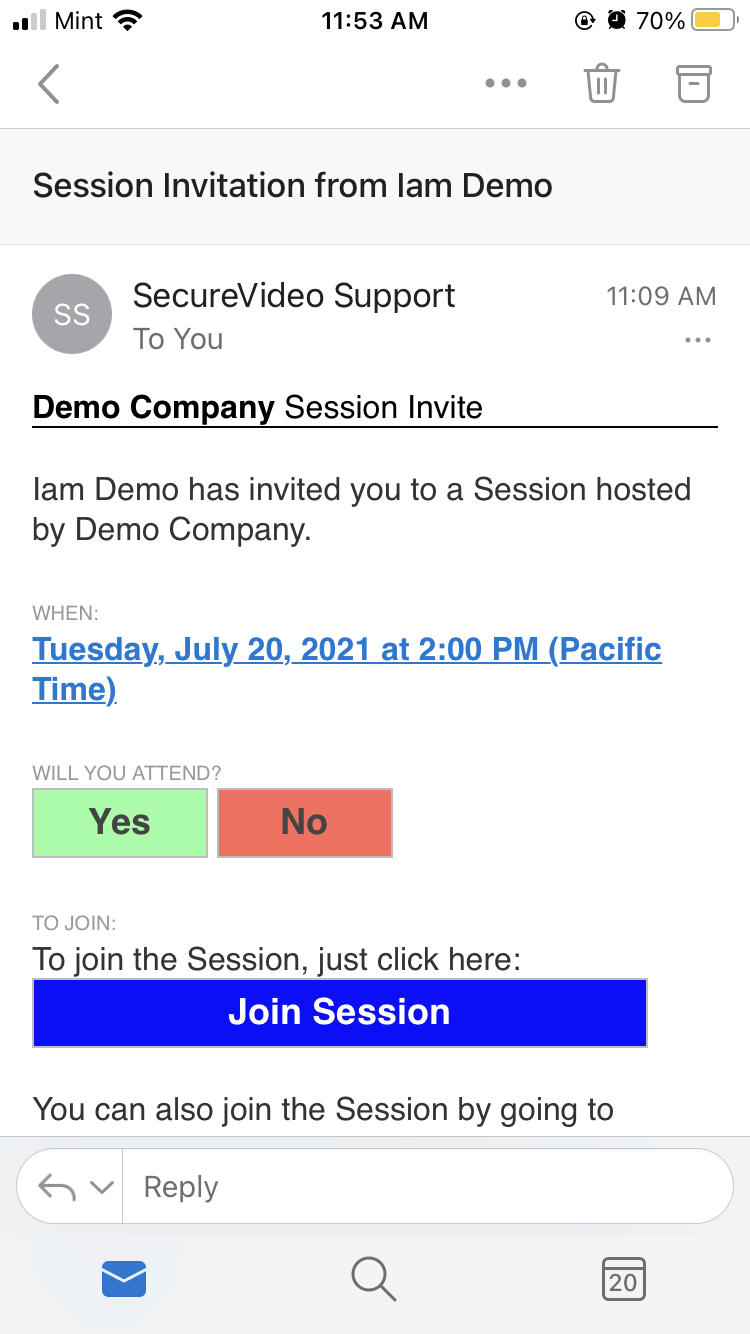Archive the message using the archive icon
Image resolution: width=750 pixels, height=1334 pixels.
[x=693, y=84]
